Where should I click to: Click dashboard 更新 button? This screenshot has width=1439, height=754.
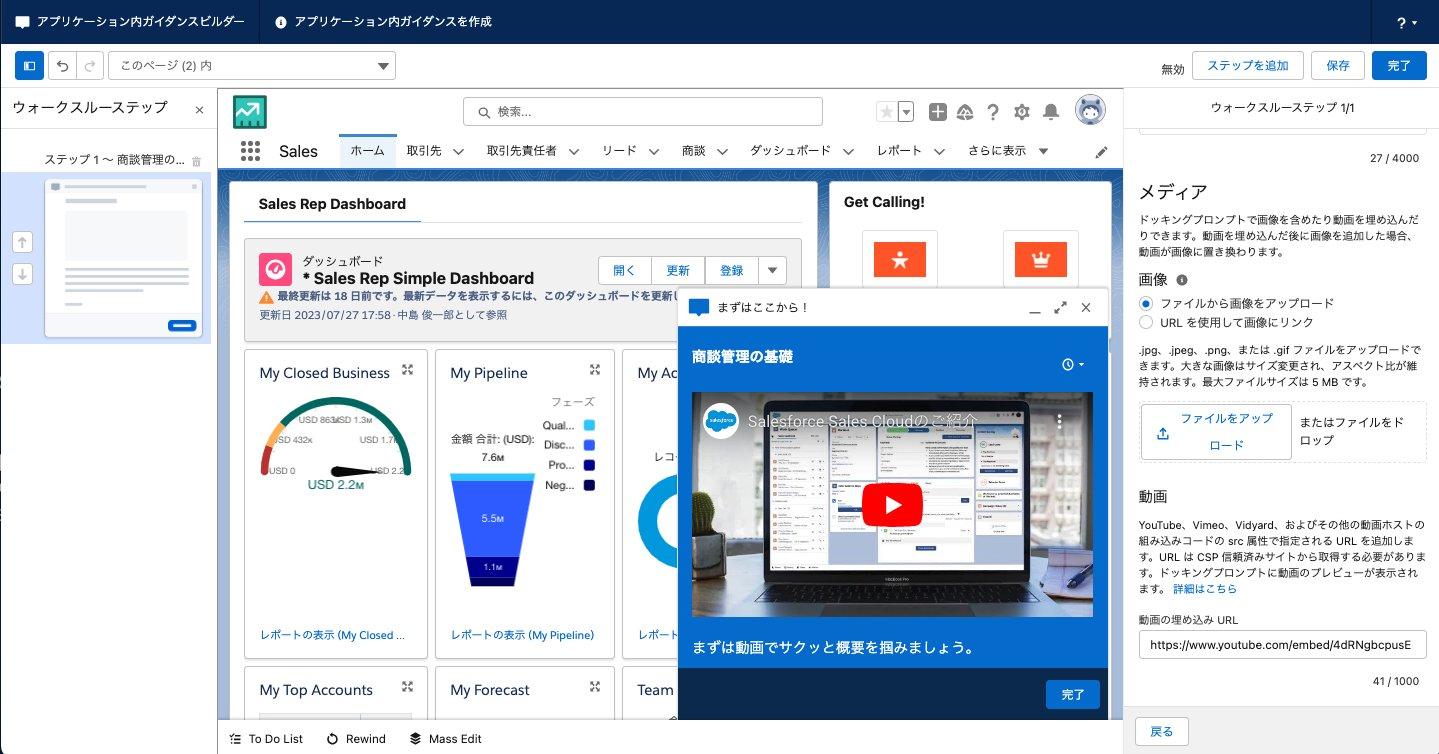click(678, 270)
